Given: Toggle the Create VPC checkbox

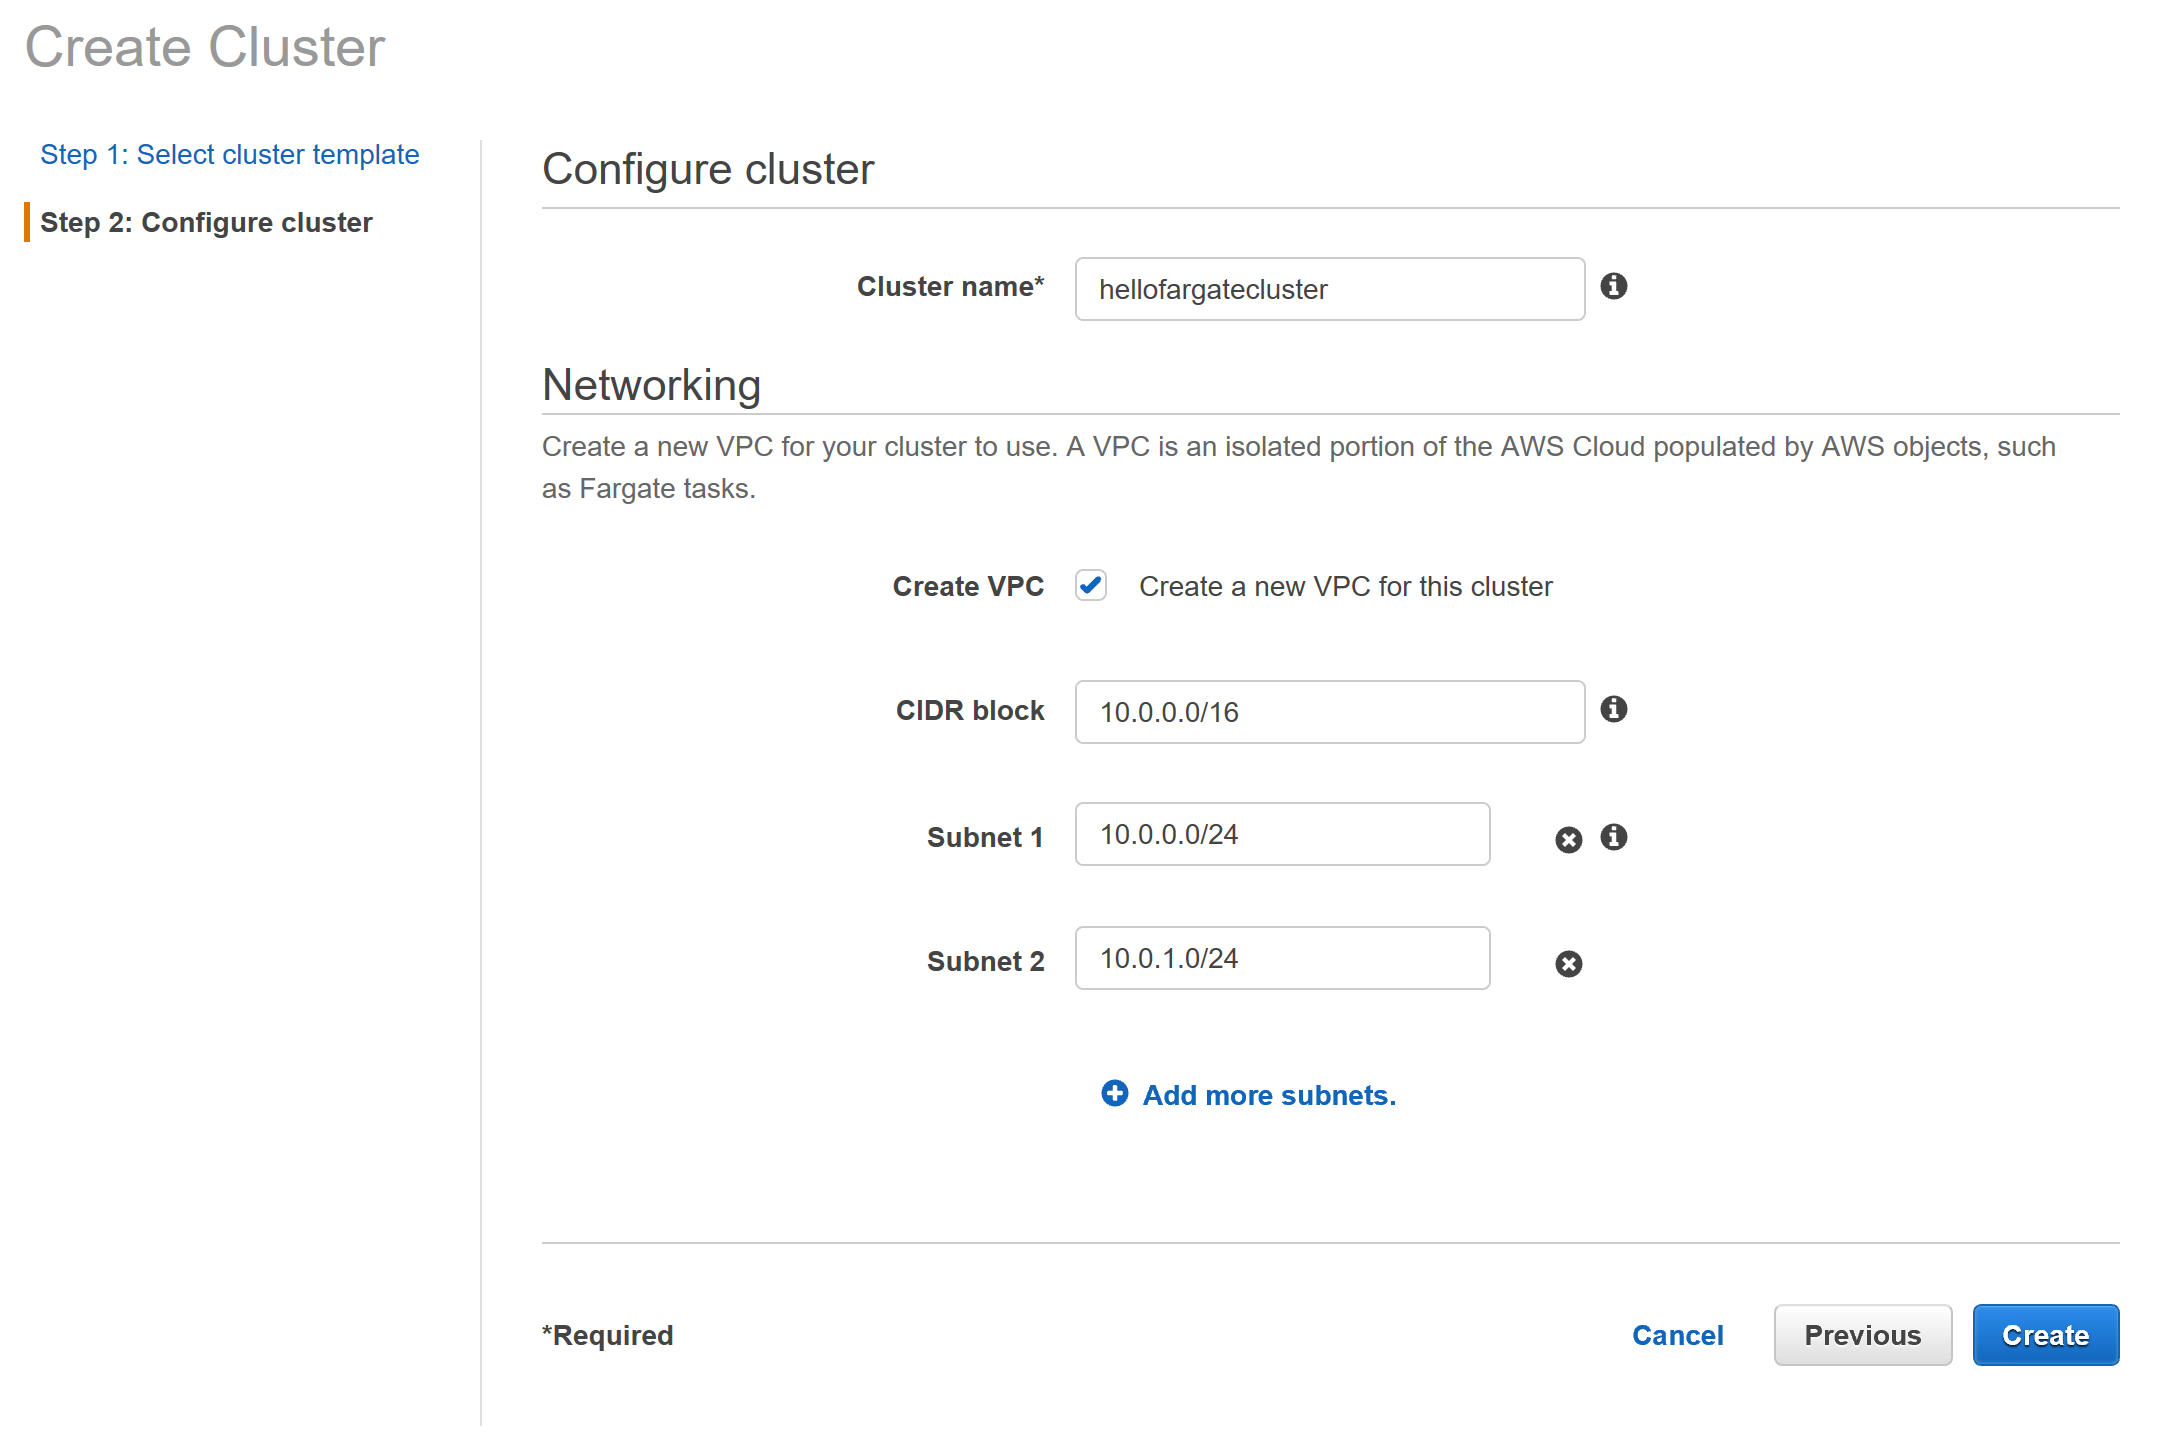Looking at the screenshot, I should [x=1090, y=585].
